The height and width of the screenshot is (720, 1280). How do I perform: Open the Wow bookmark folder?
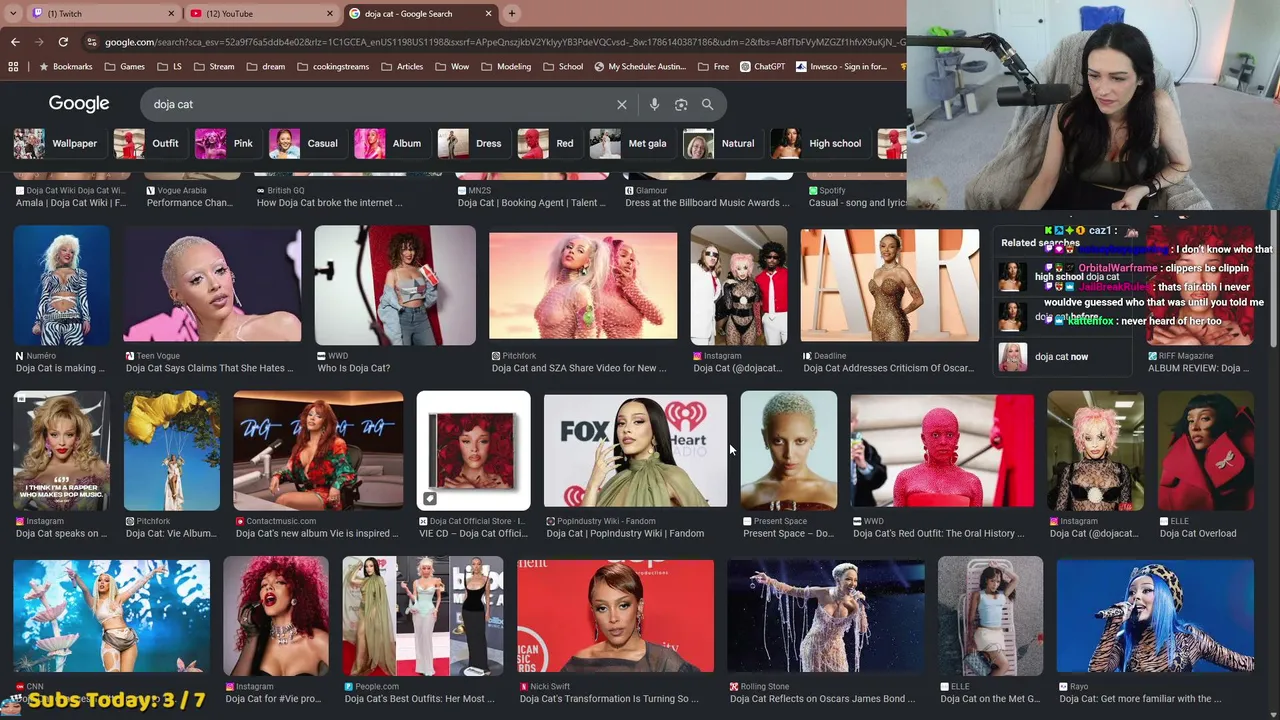(452, 67)
